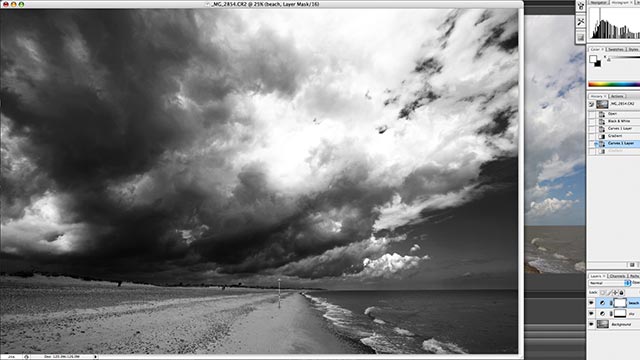
Task: Click the sky layer adjustment icon
Action: click(602, 313)
